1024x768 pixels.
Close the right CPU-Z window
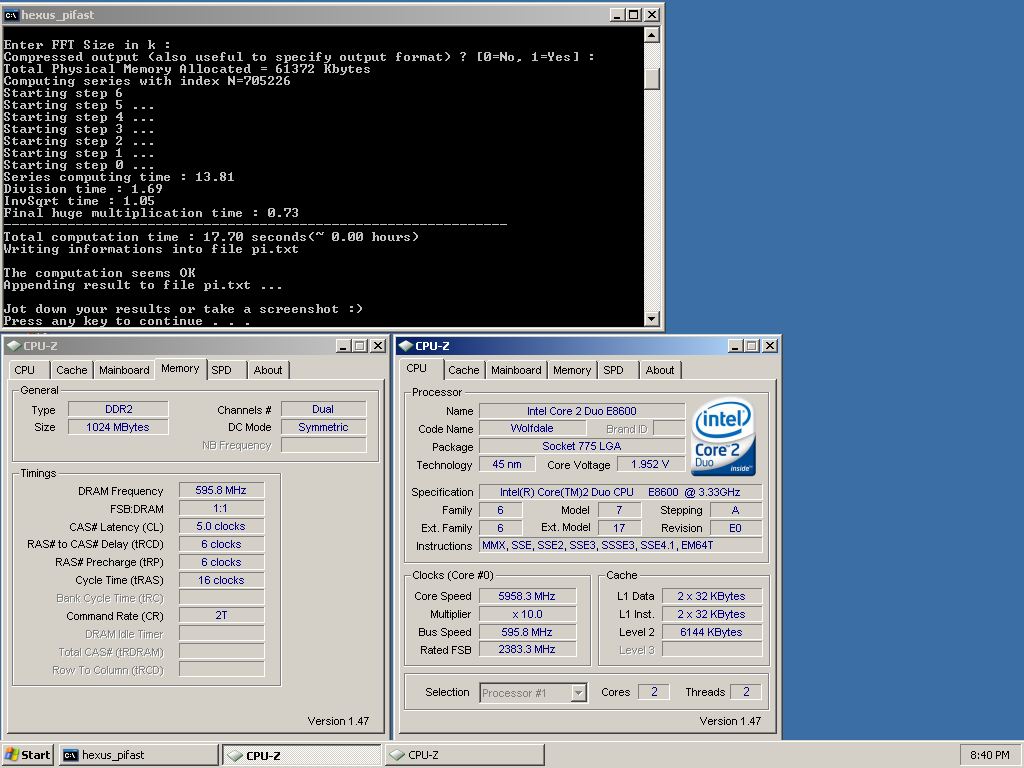(770, 345)
